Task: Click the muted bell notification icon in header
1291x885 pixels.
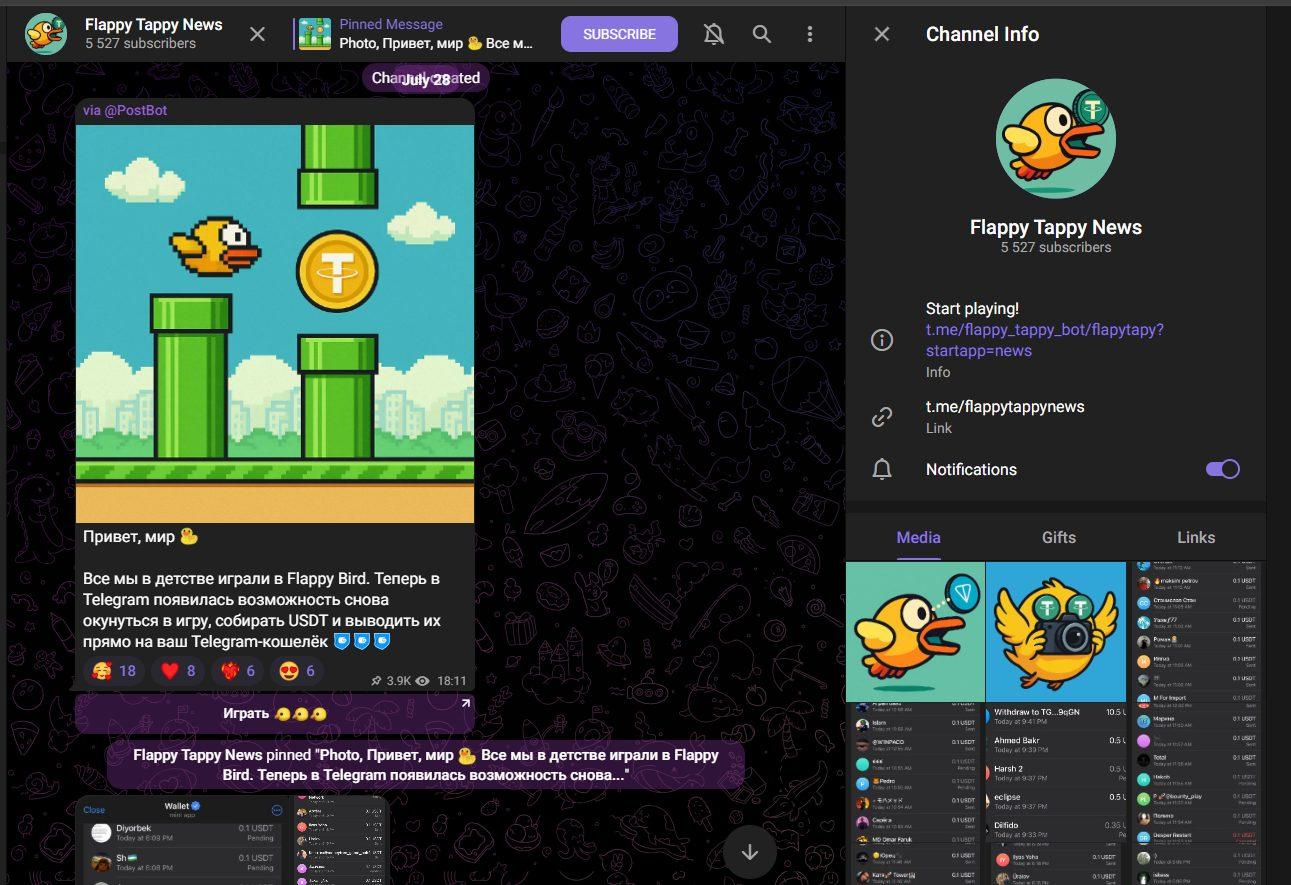Action: (x=714, y=34)
